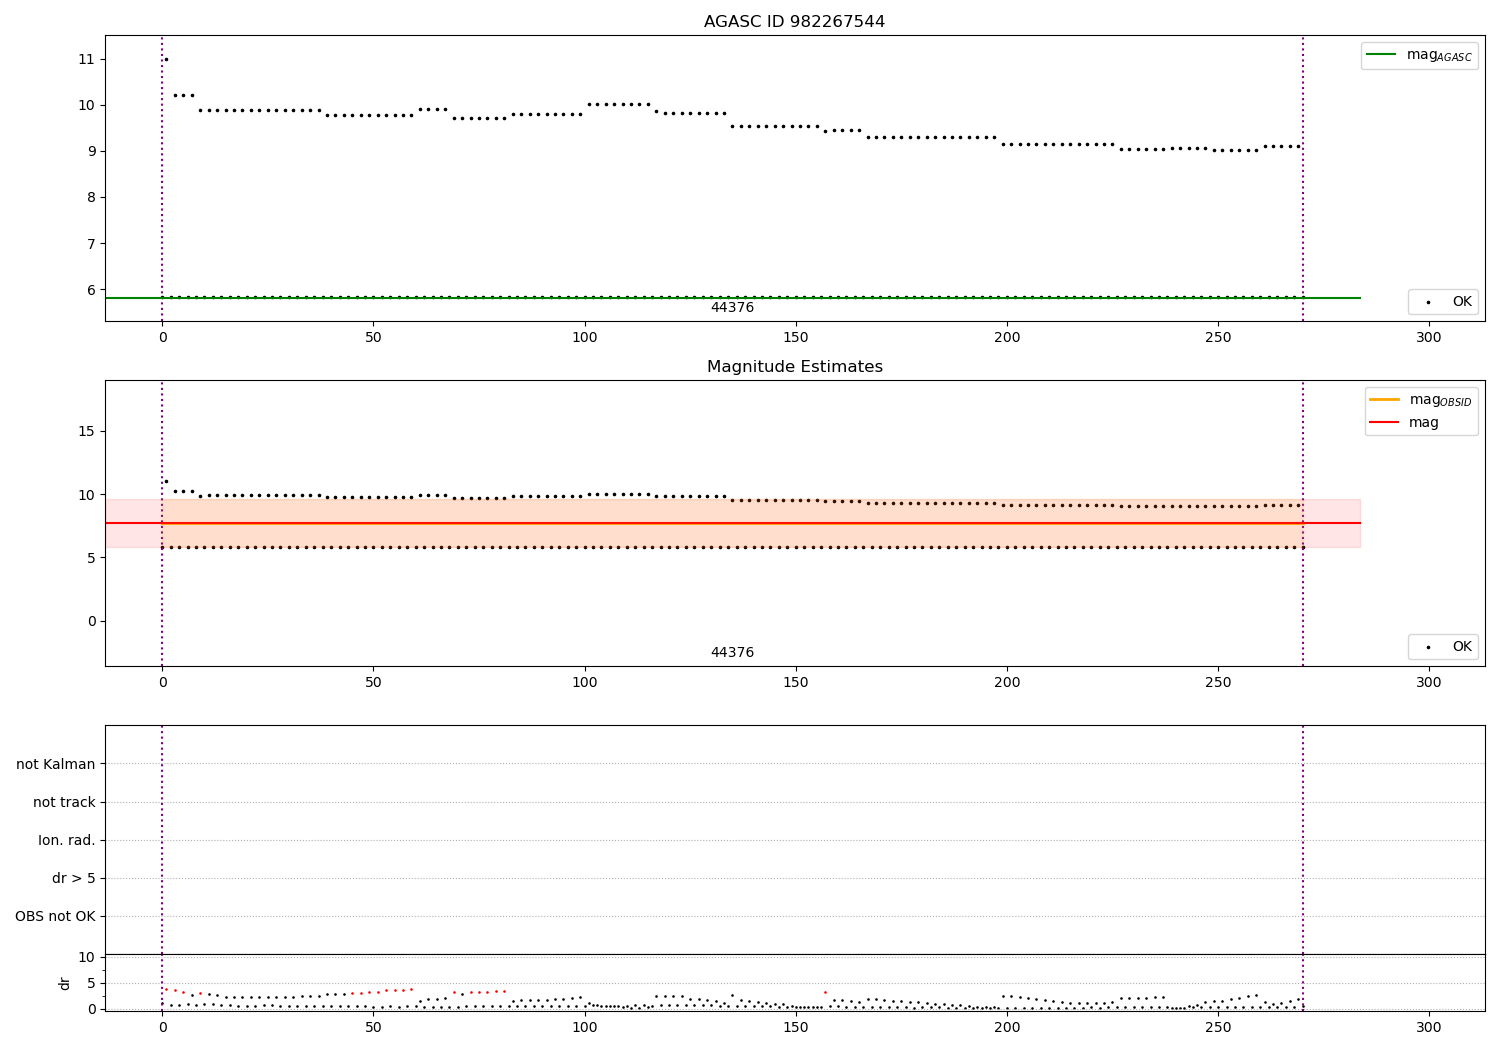The height and width of the screenshot is (1050, 1500).
Task: Click x-tick '300' under the bottom dr plot
Action: pos(1429,1028)
